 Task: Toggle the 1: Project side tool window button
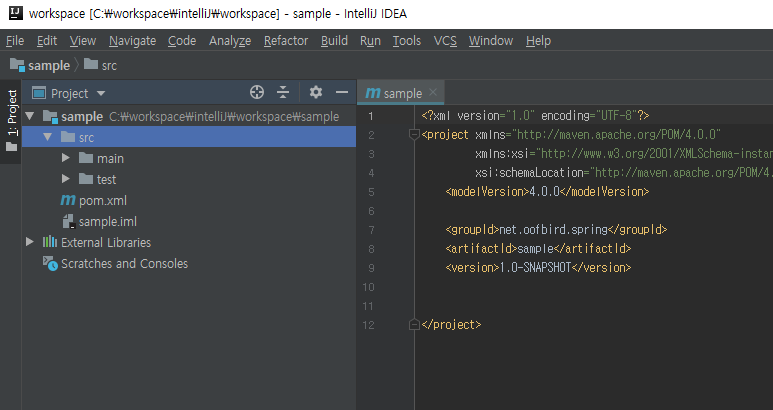(x=11, y=121)
